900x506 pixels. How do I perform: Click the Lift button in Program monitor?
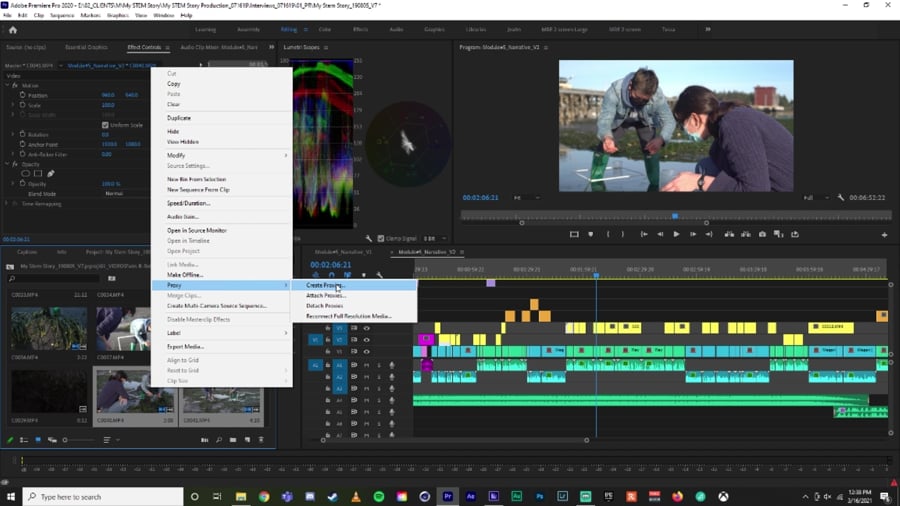(729, 234)
